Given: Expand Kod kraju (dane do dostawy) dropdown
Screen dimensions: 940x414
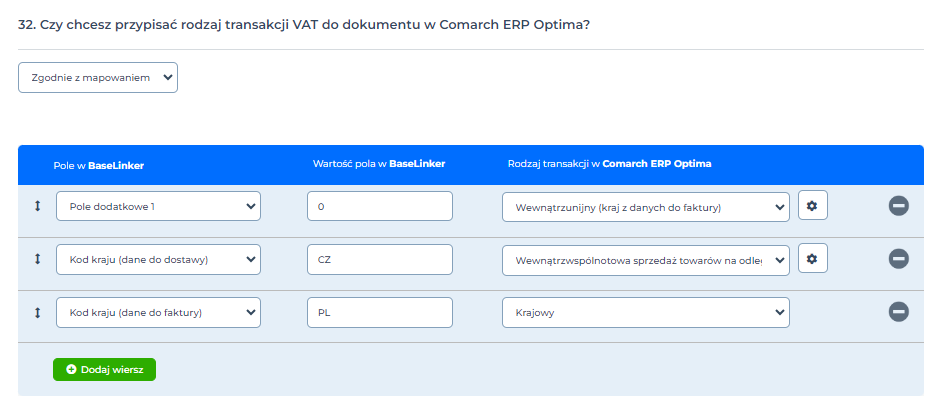Looking at the screenshot, I should click(x=158, y=259).
